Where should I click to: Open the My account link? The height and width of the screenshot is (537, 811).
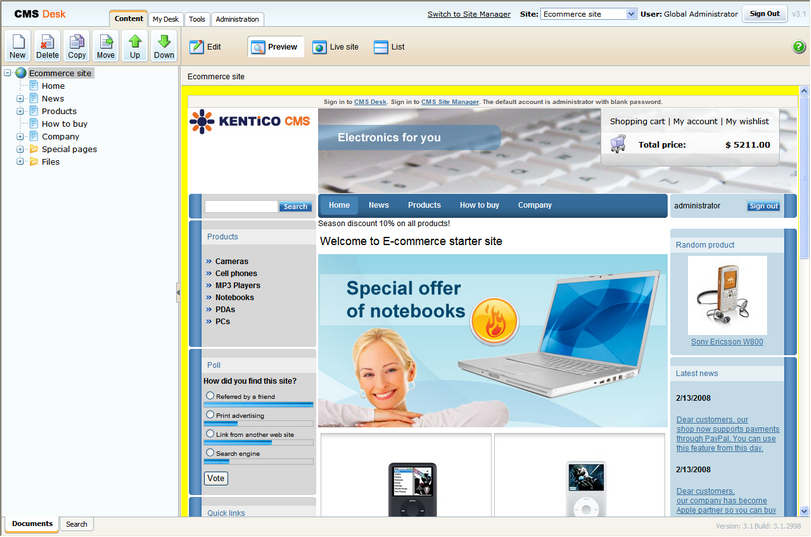click(x=695, y=121)
